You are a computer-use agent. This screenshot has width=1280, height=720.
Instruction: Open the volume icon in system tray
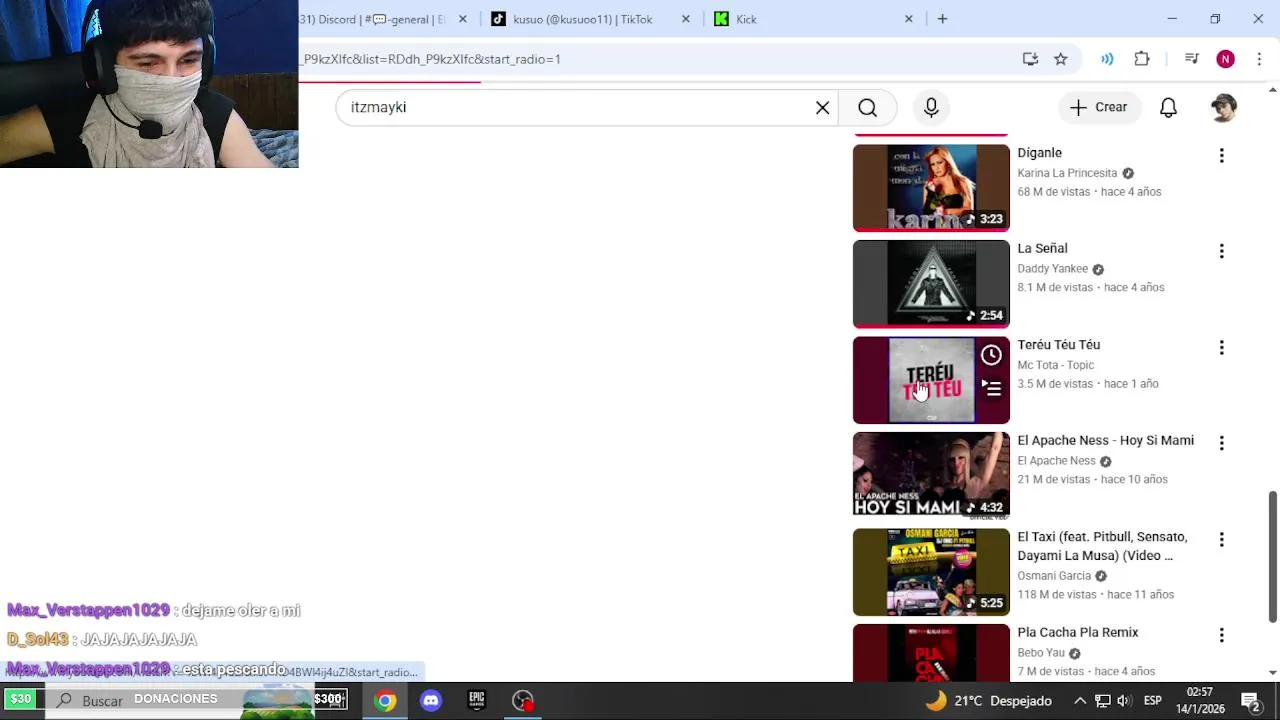coord(1123,701)
